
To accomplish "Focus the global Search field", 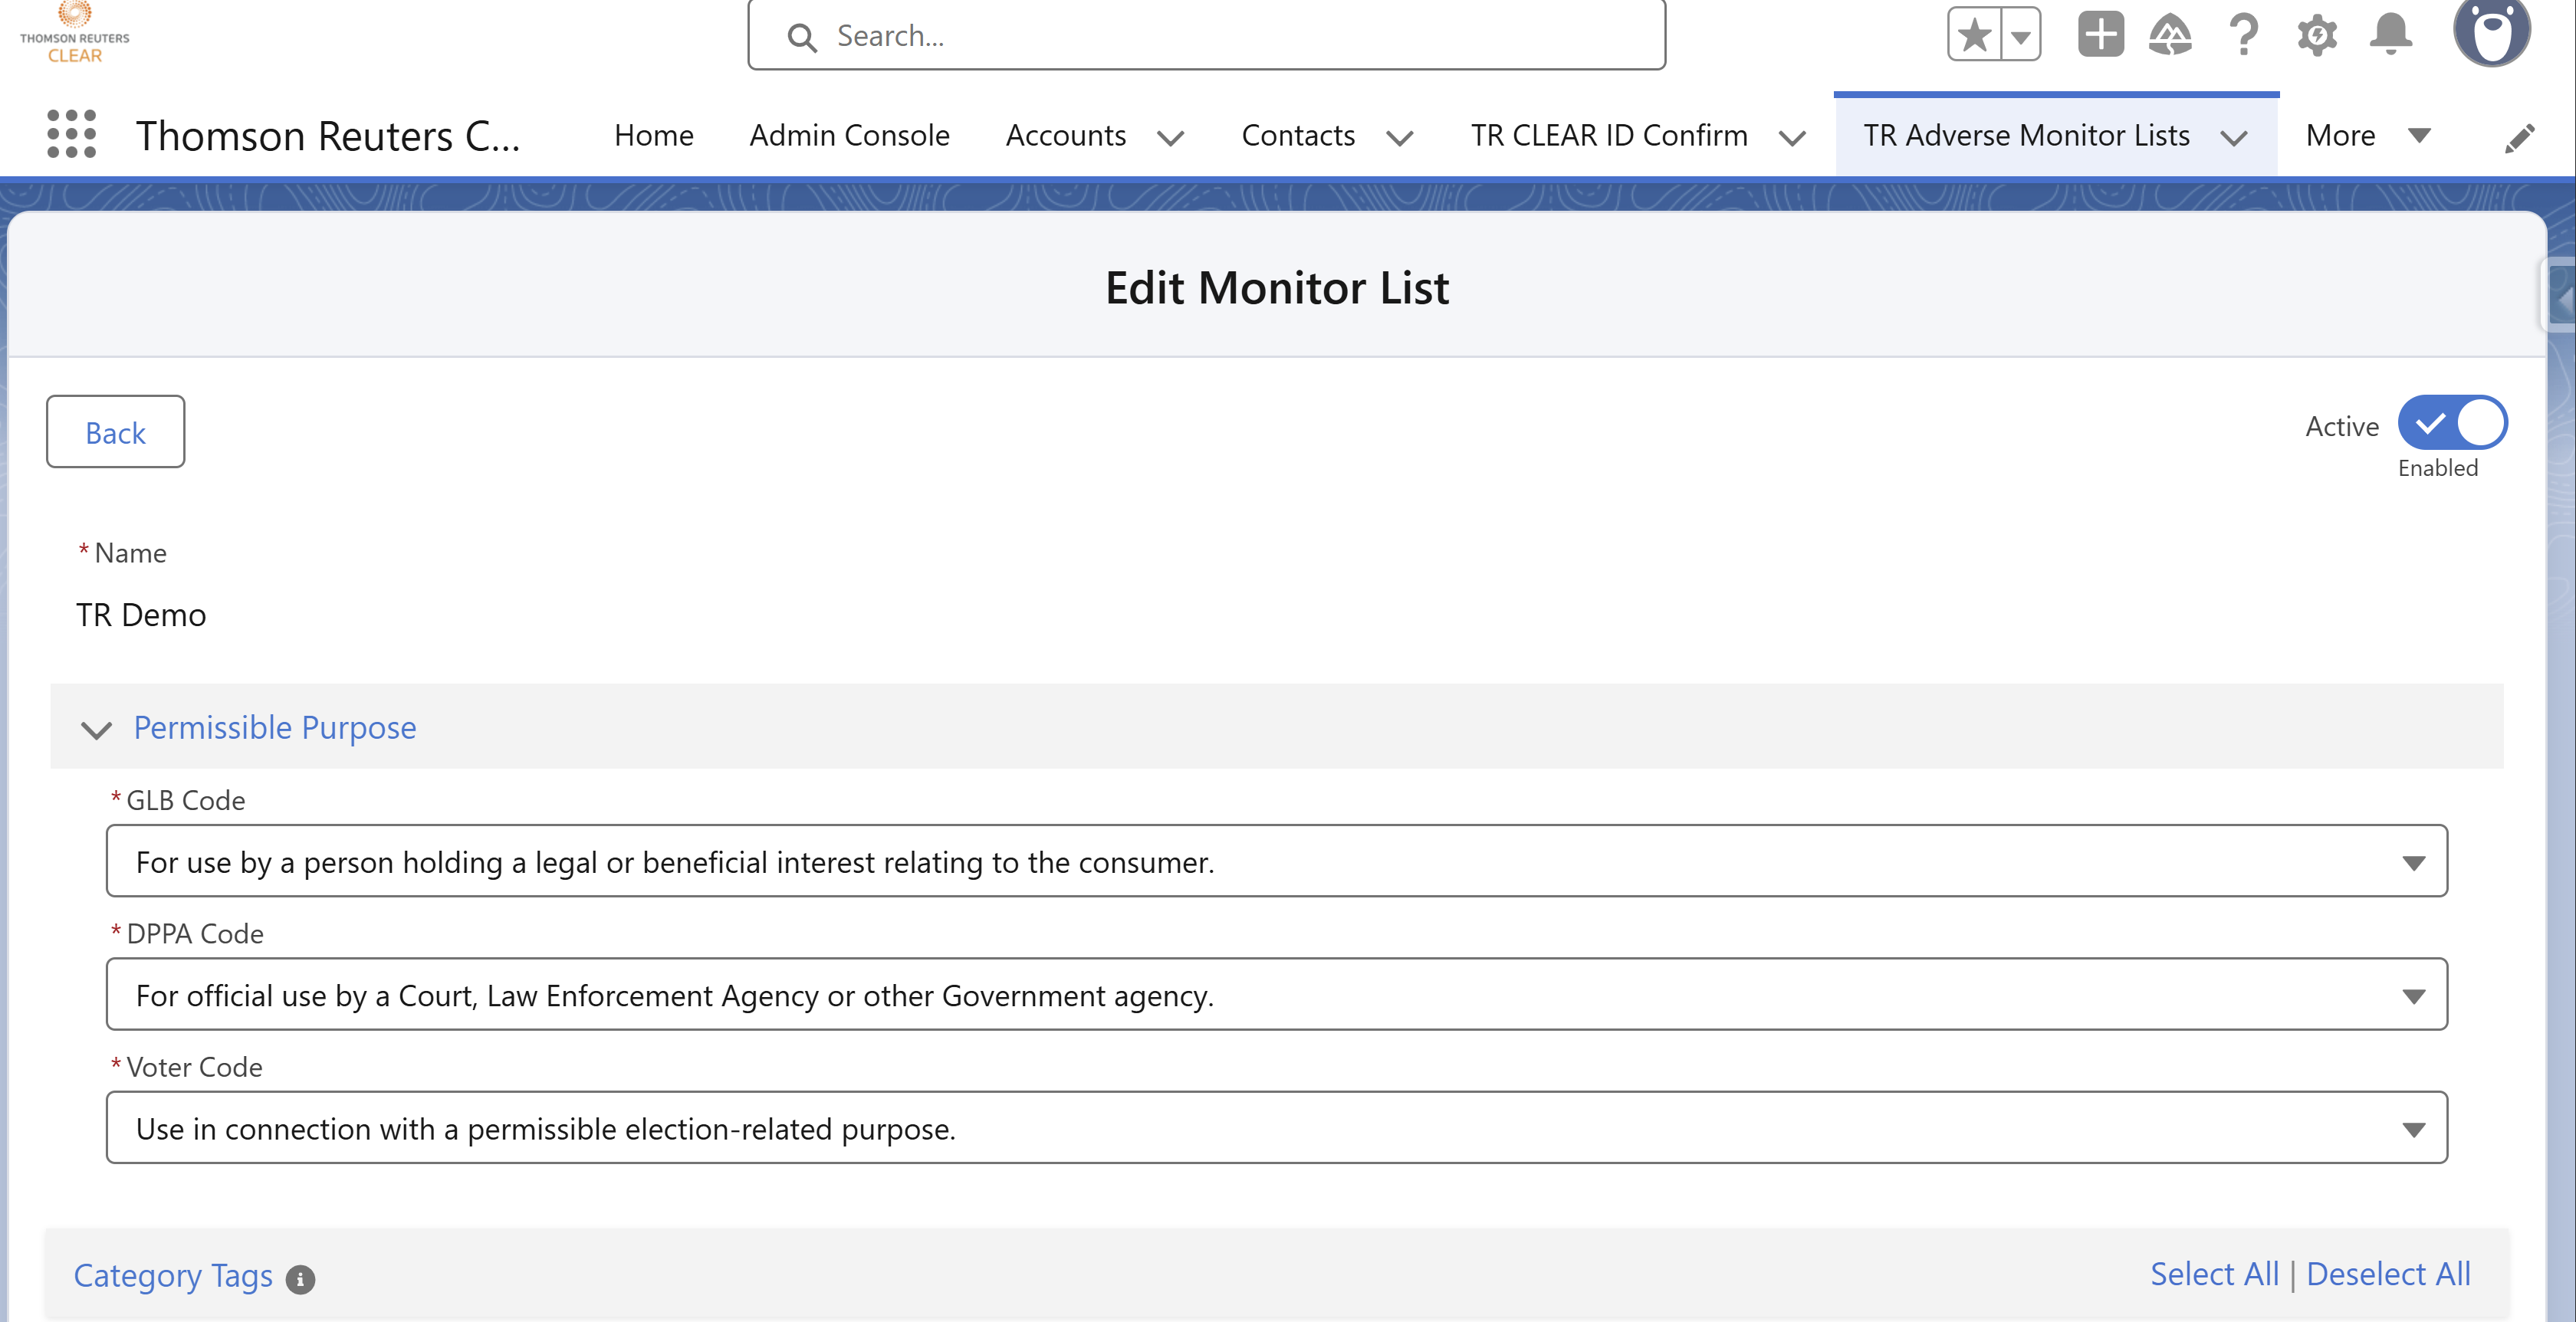I will [1206, 36].
